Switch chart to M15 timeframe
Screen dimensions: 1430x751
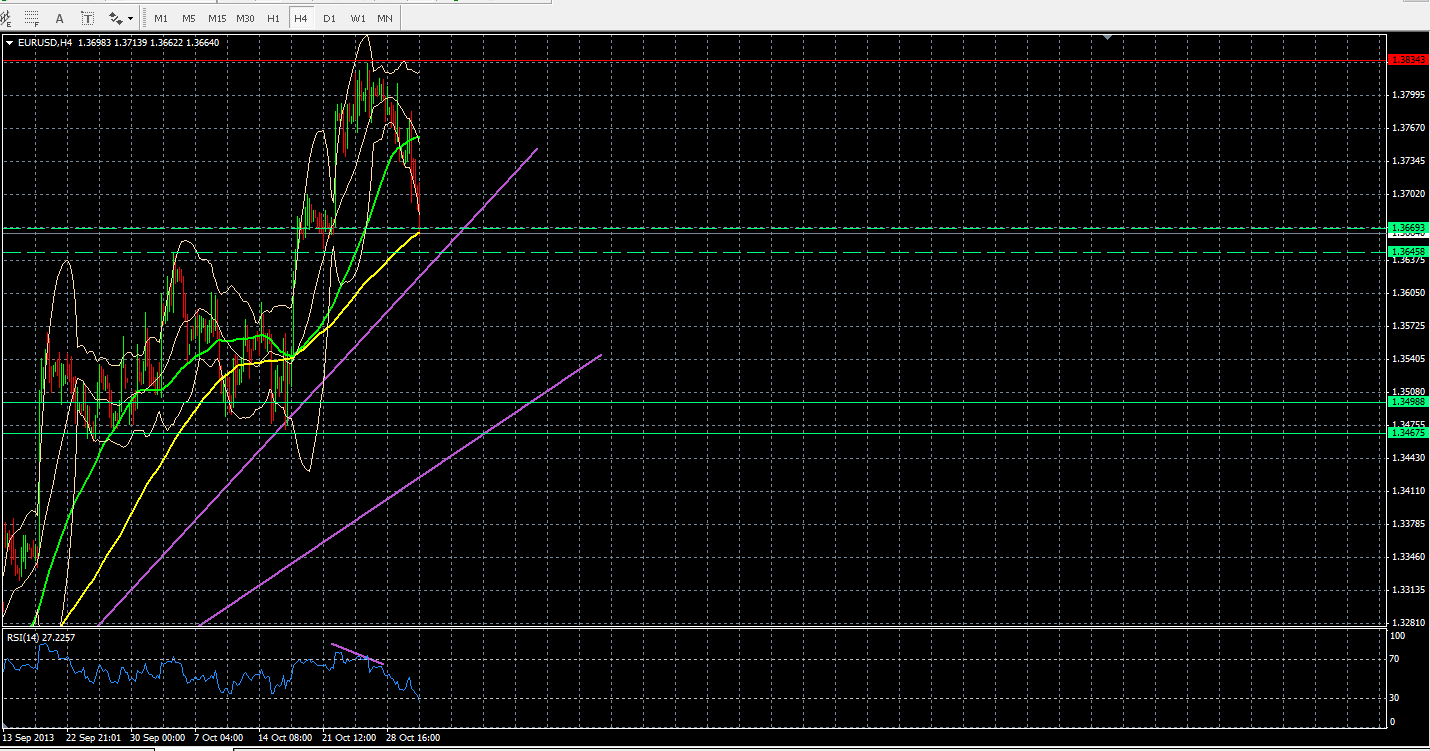217,18
